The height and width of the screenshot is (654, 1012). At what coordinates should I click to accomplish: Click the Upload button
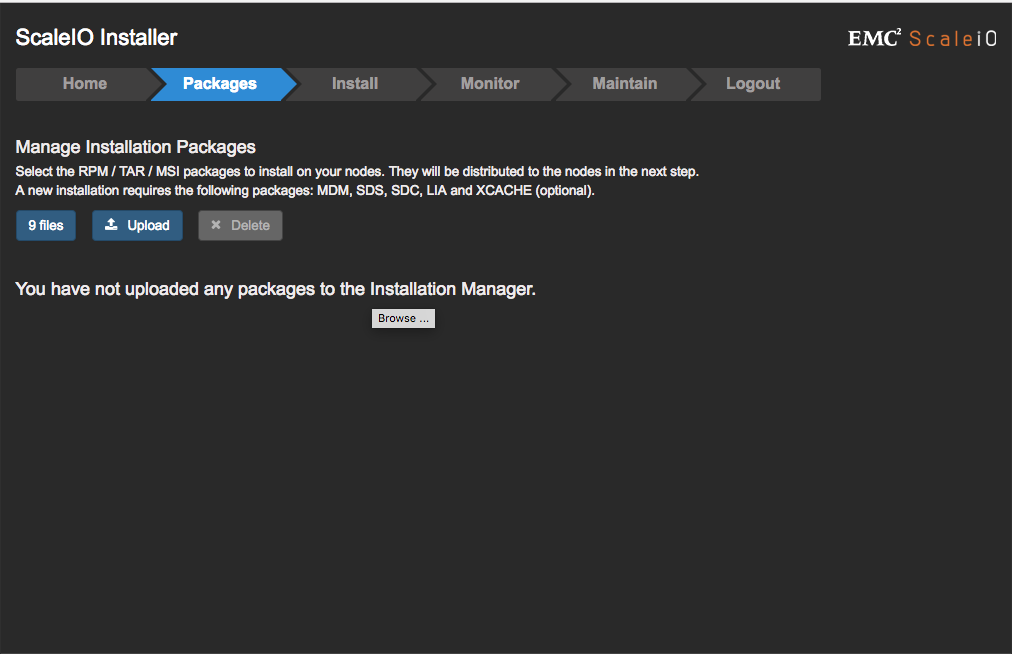coord(137,225)
